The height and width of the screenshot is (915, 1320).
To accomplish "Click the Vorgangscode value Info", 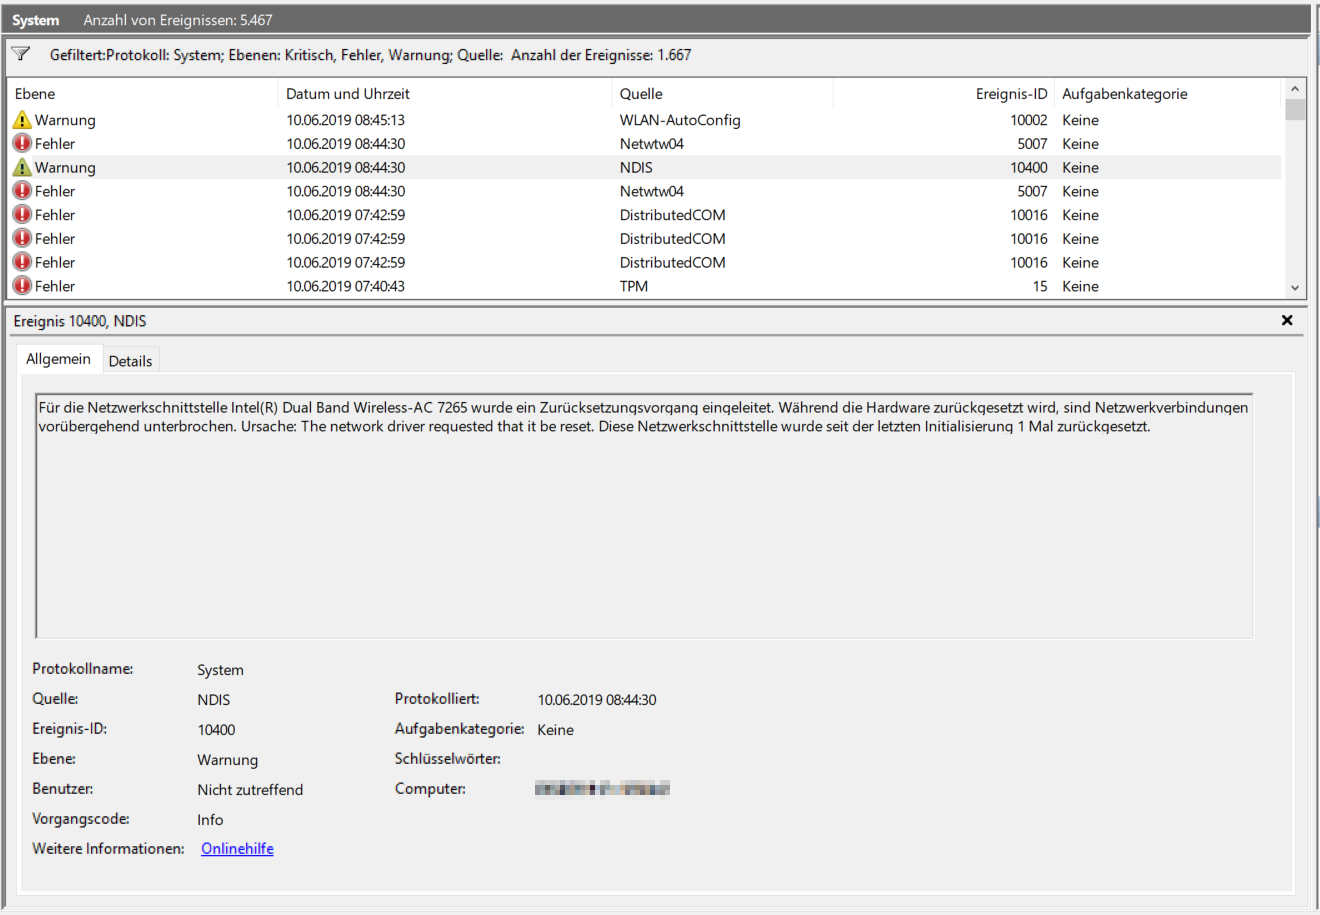I will (x=210, y=820).
